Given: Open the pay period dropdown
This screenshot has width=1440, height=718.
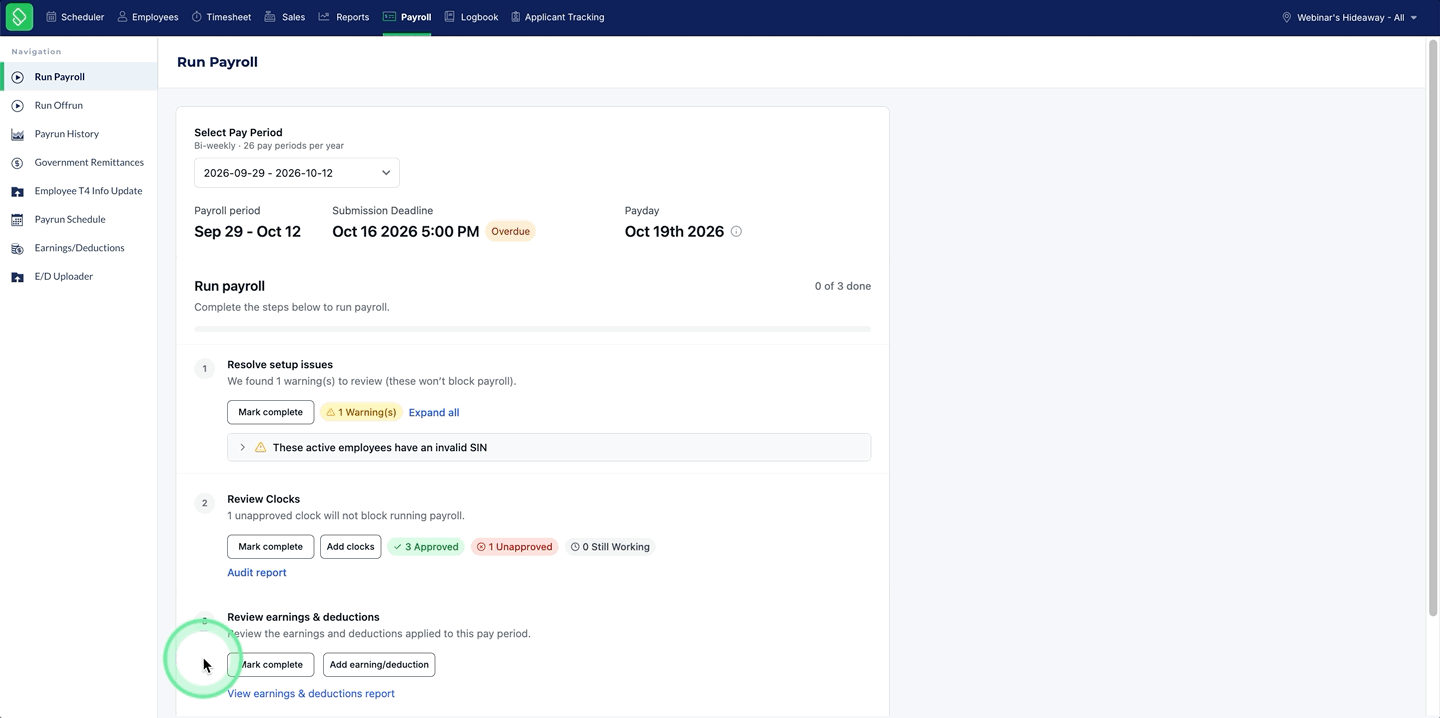Looking at the screenshot, I should (x=297, y=173).
